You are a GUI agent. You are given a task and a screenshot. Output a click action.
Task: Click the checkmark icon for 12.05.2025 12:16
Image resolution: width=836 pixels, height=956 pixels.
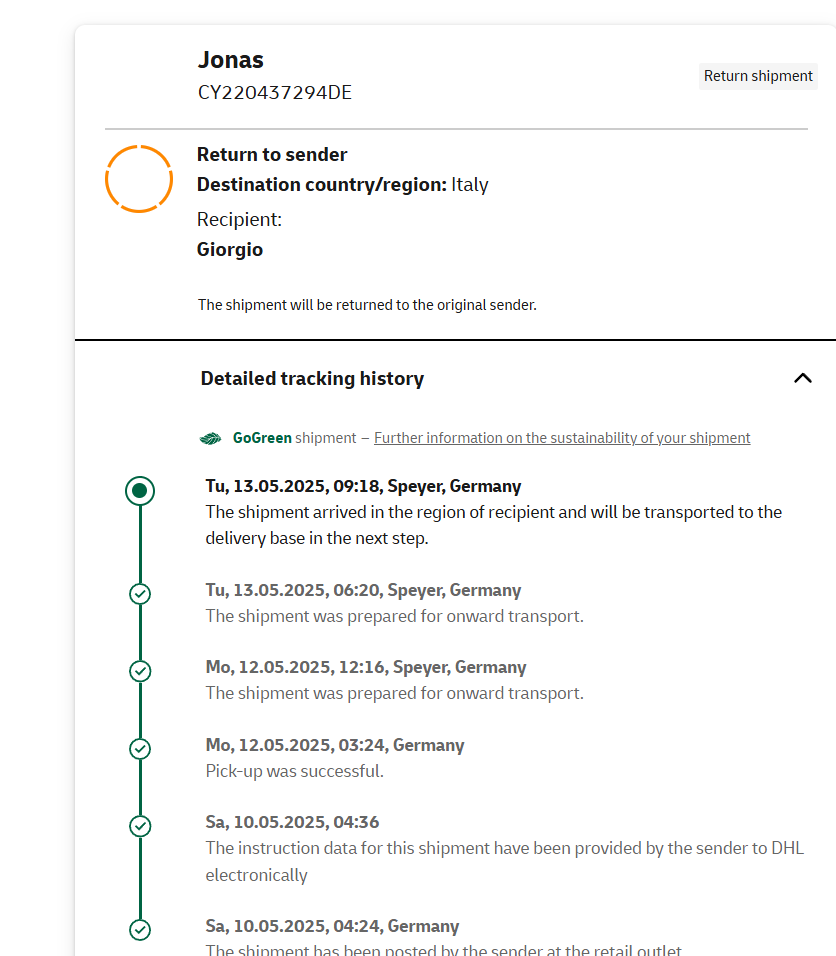(x=140, y=671)
